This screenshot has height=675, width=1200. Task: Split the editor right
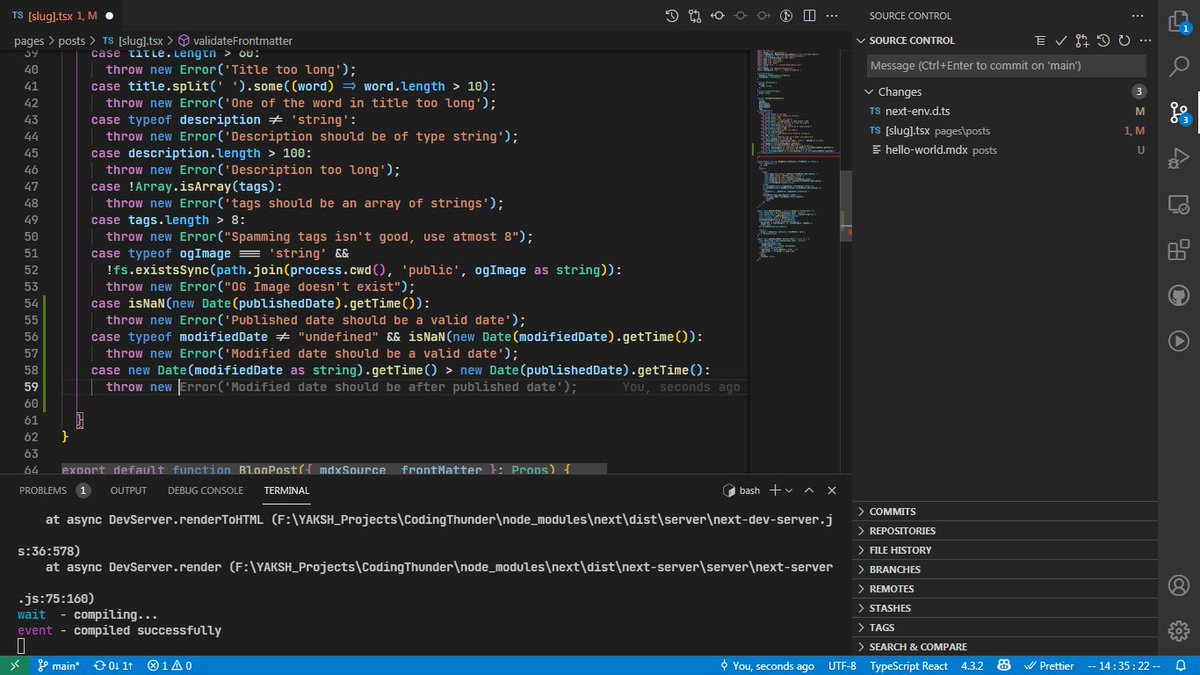coord(809,15)
